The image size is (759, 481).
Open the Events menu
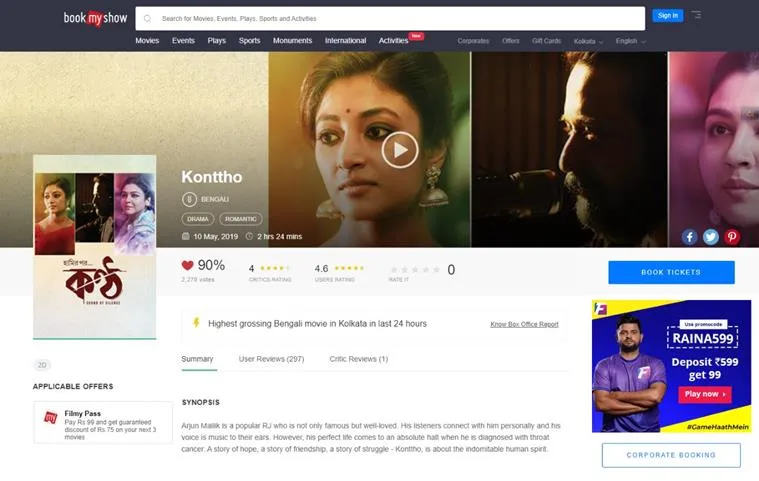click(x=183, y=41)
